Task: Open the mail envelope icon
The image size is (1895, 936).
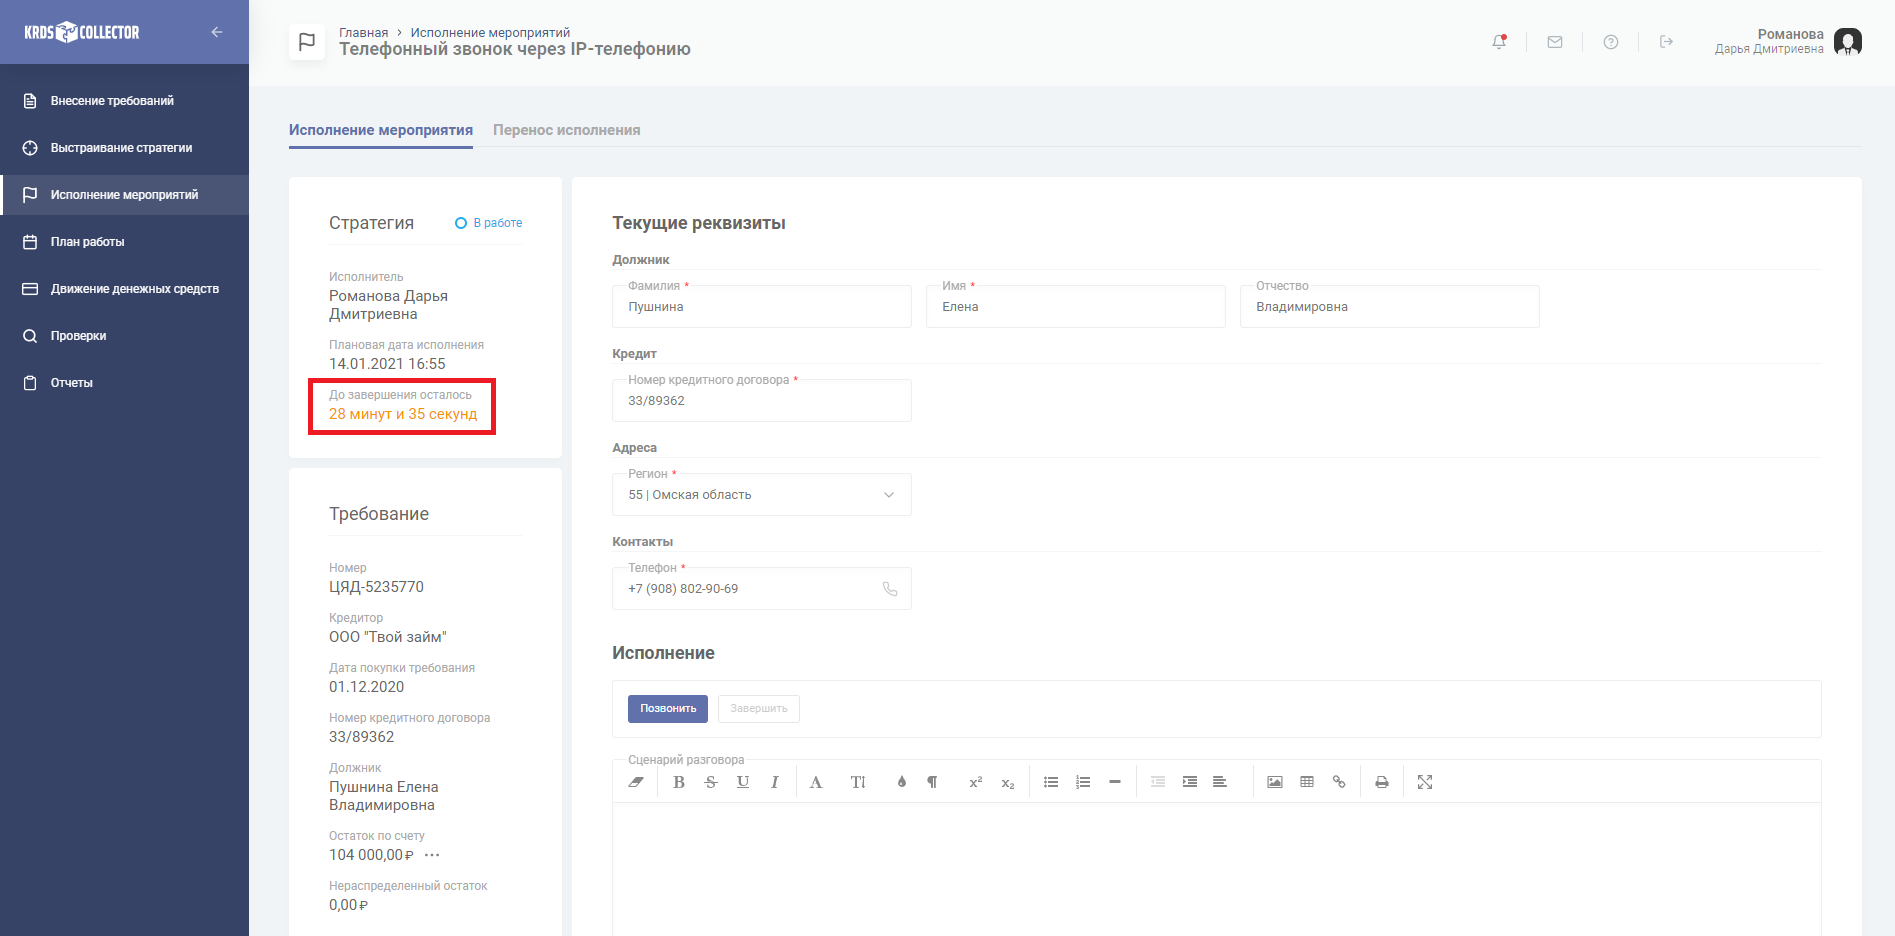Action: click(x=1554, y=42)
